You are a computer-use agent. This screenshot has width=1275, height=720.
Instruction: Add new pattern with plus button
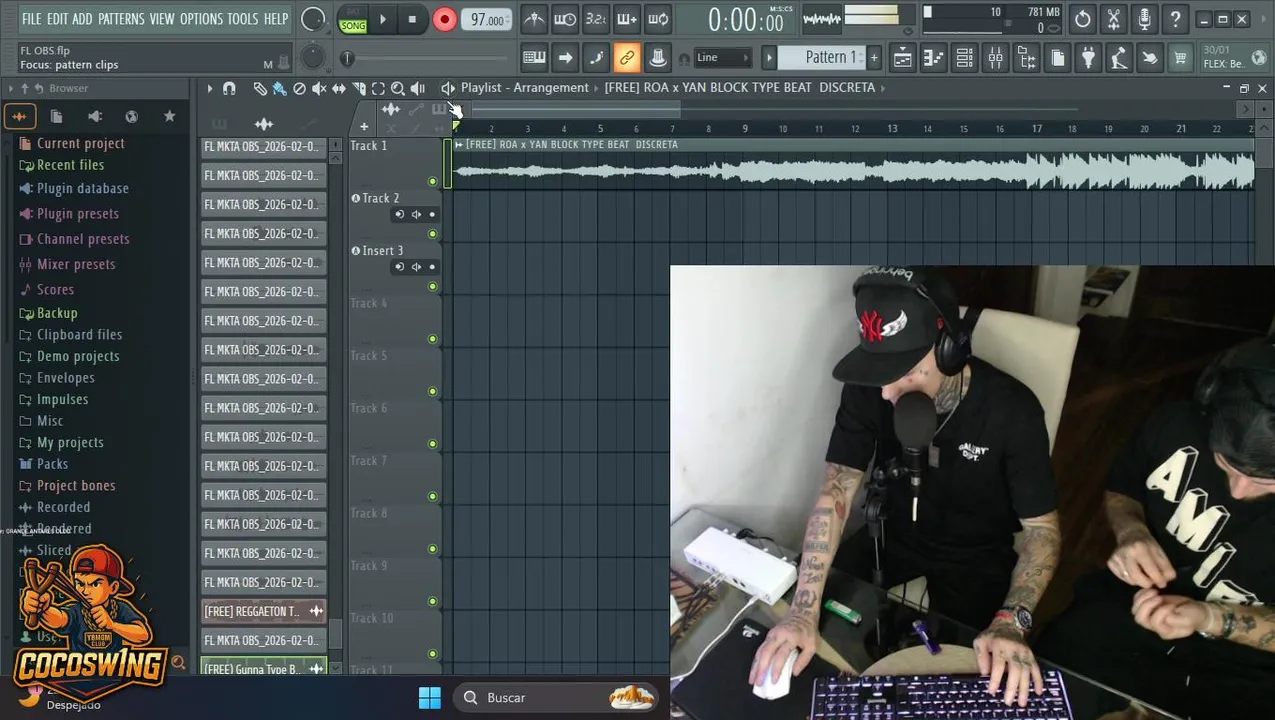point(874,58)
